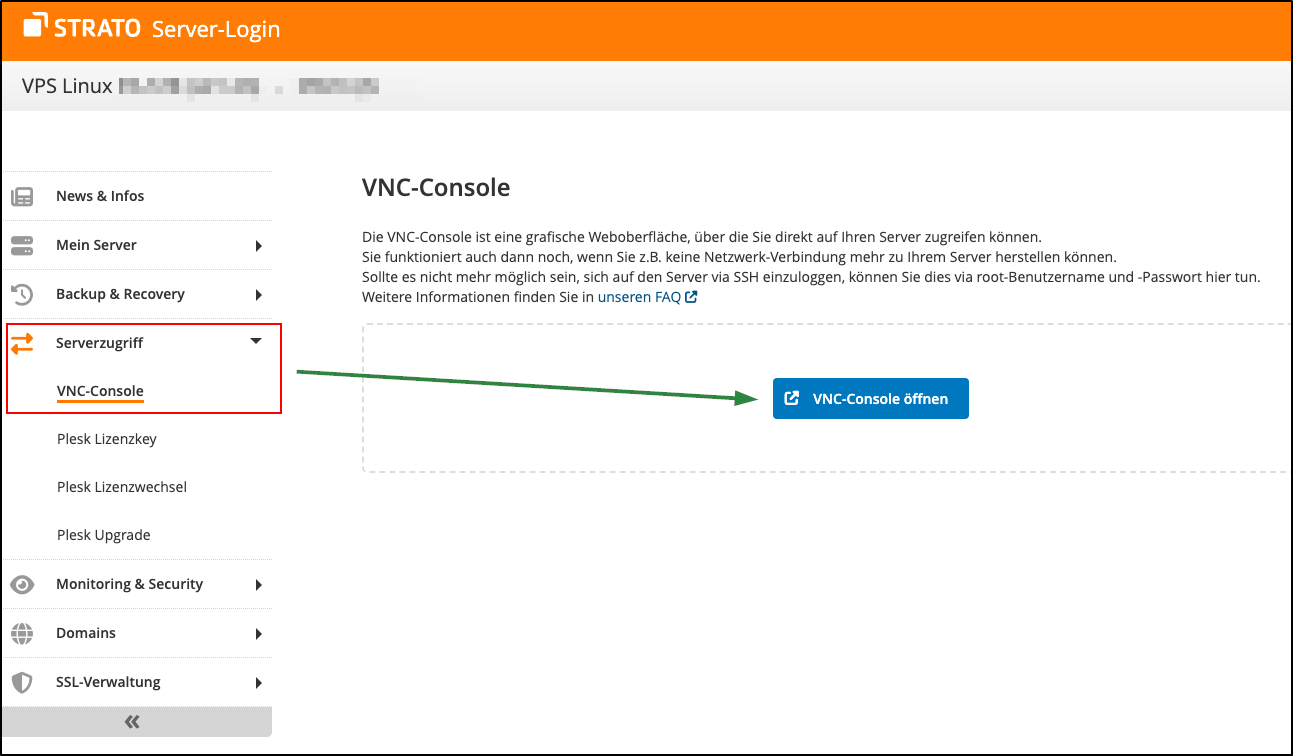Click the Domains globe icon

[22, 633]
